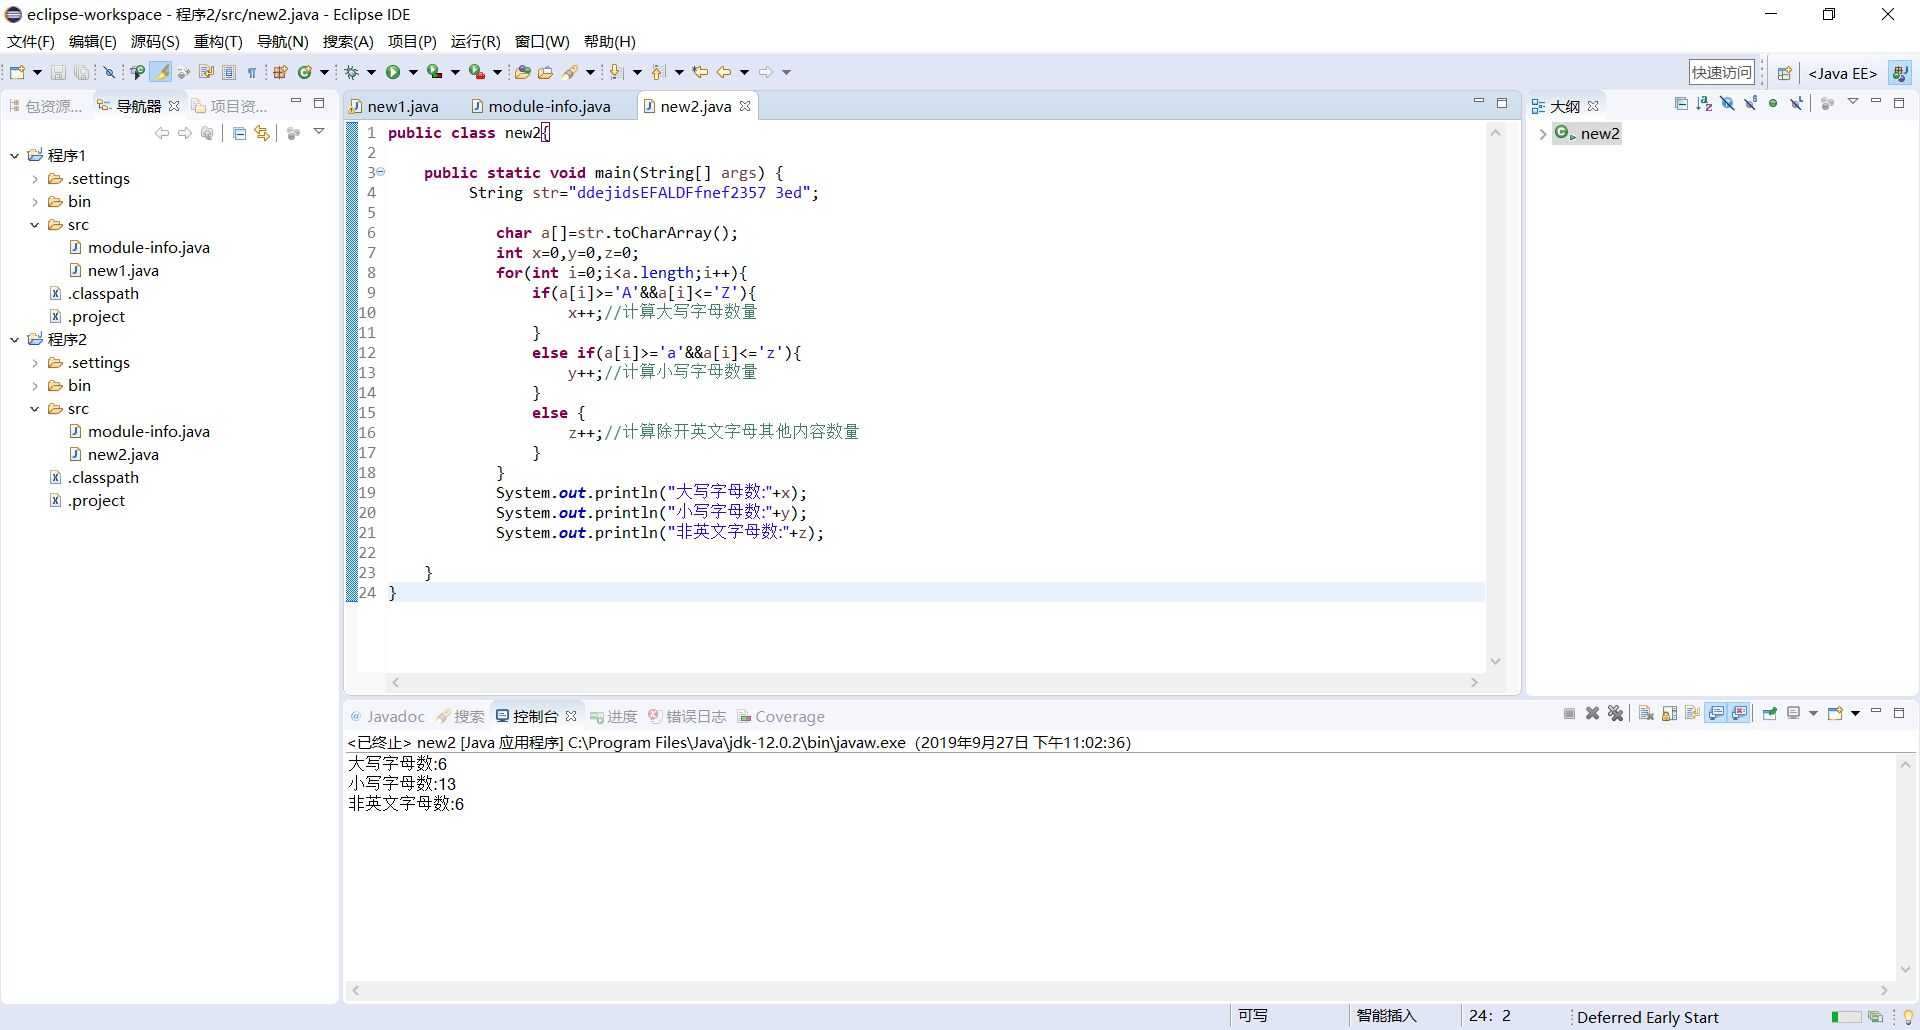Open the 文件(F) menu
This screenshot has height=1030, width=1920.
[30, 41]
